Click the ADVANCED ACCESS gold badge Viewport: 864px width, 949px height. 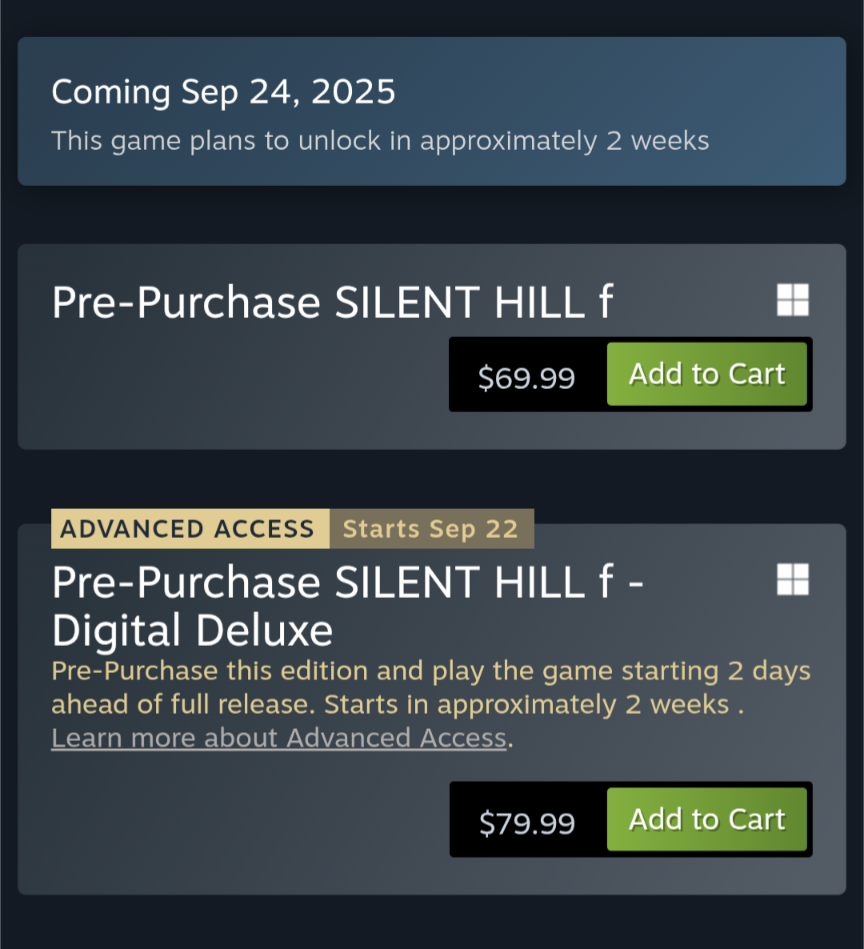point(190,529)
